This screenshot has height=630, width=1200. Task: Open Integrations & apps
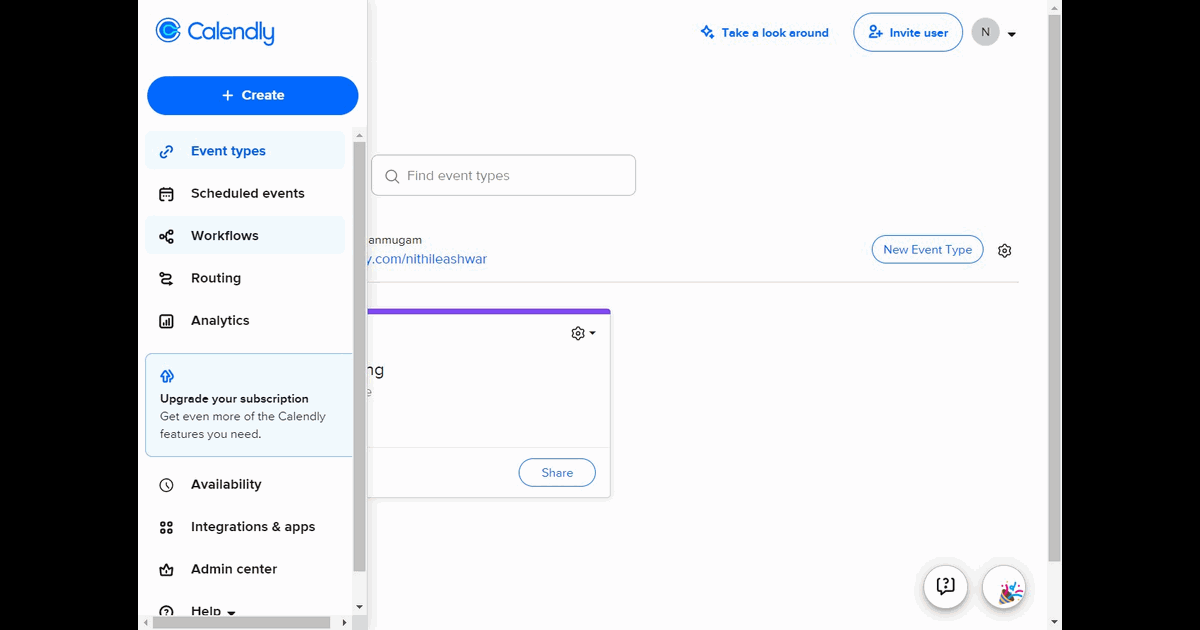click(245, 527)
